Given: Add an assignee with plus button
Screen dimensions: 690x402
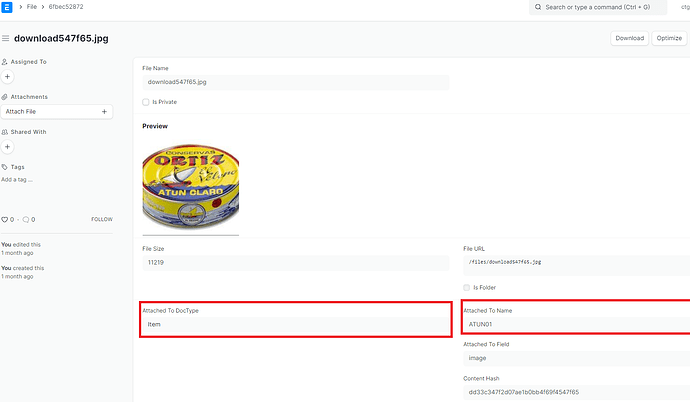Looking at the screenshot, I should click(7, 77).
